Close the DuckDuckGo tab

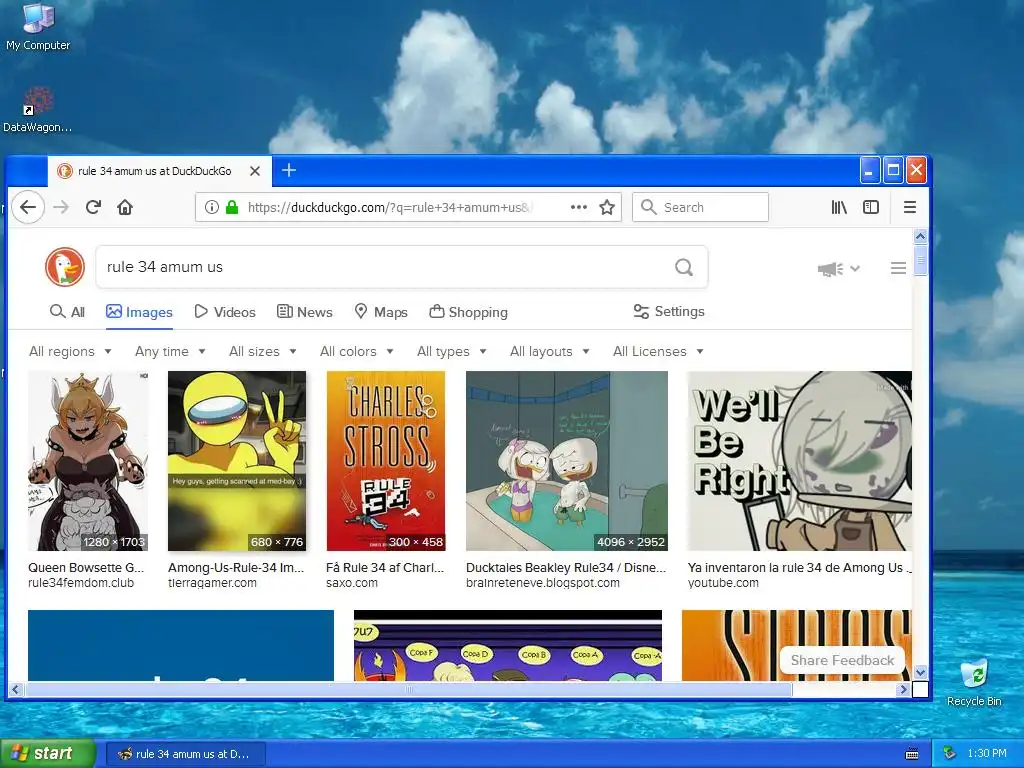[x=255, y=171]
